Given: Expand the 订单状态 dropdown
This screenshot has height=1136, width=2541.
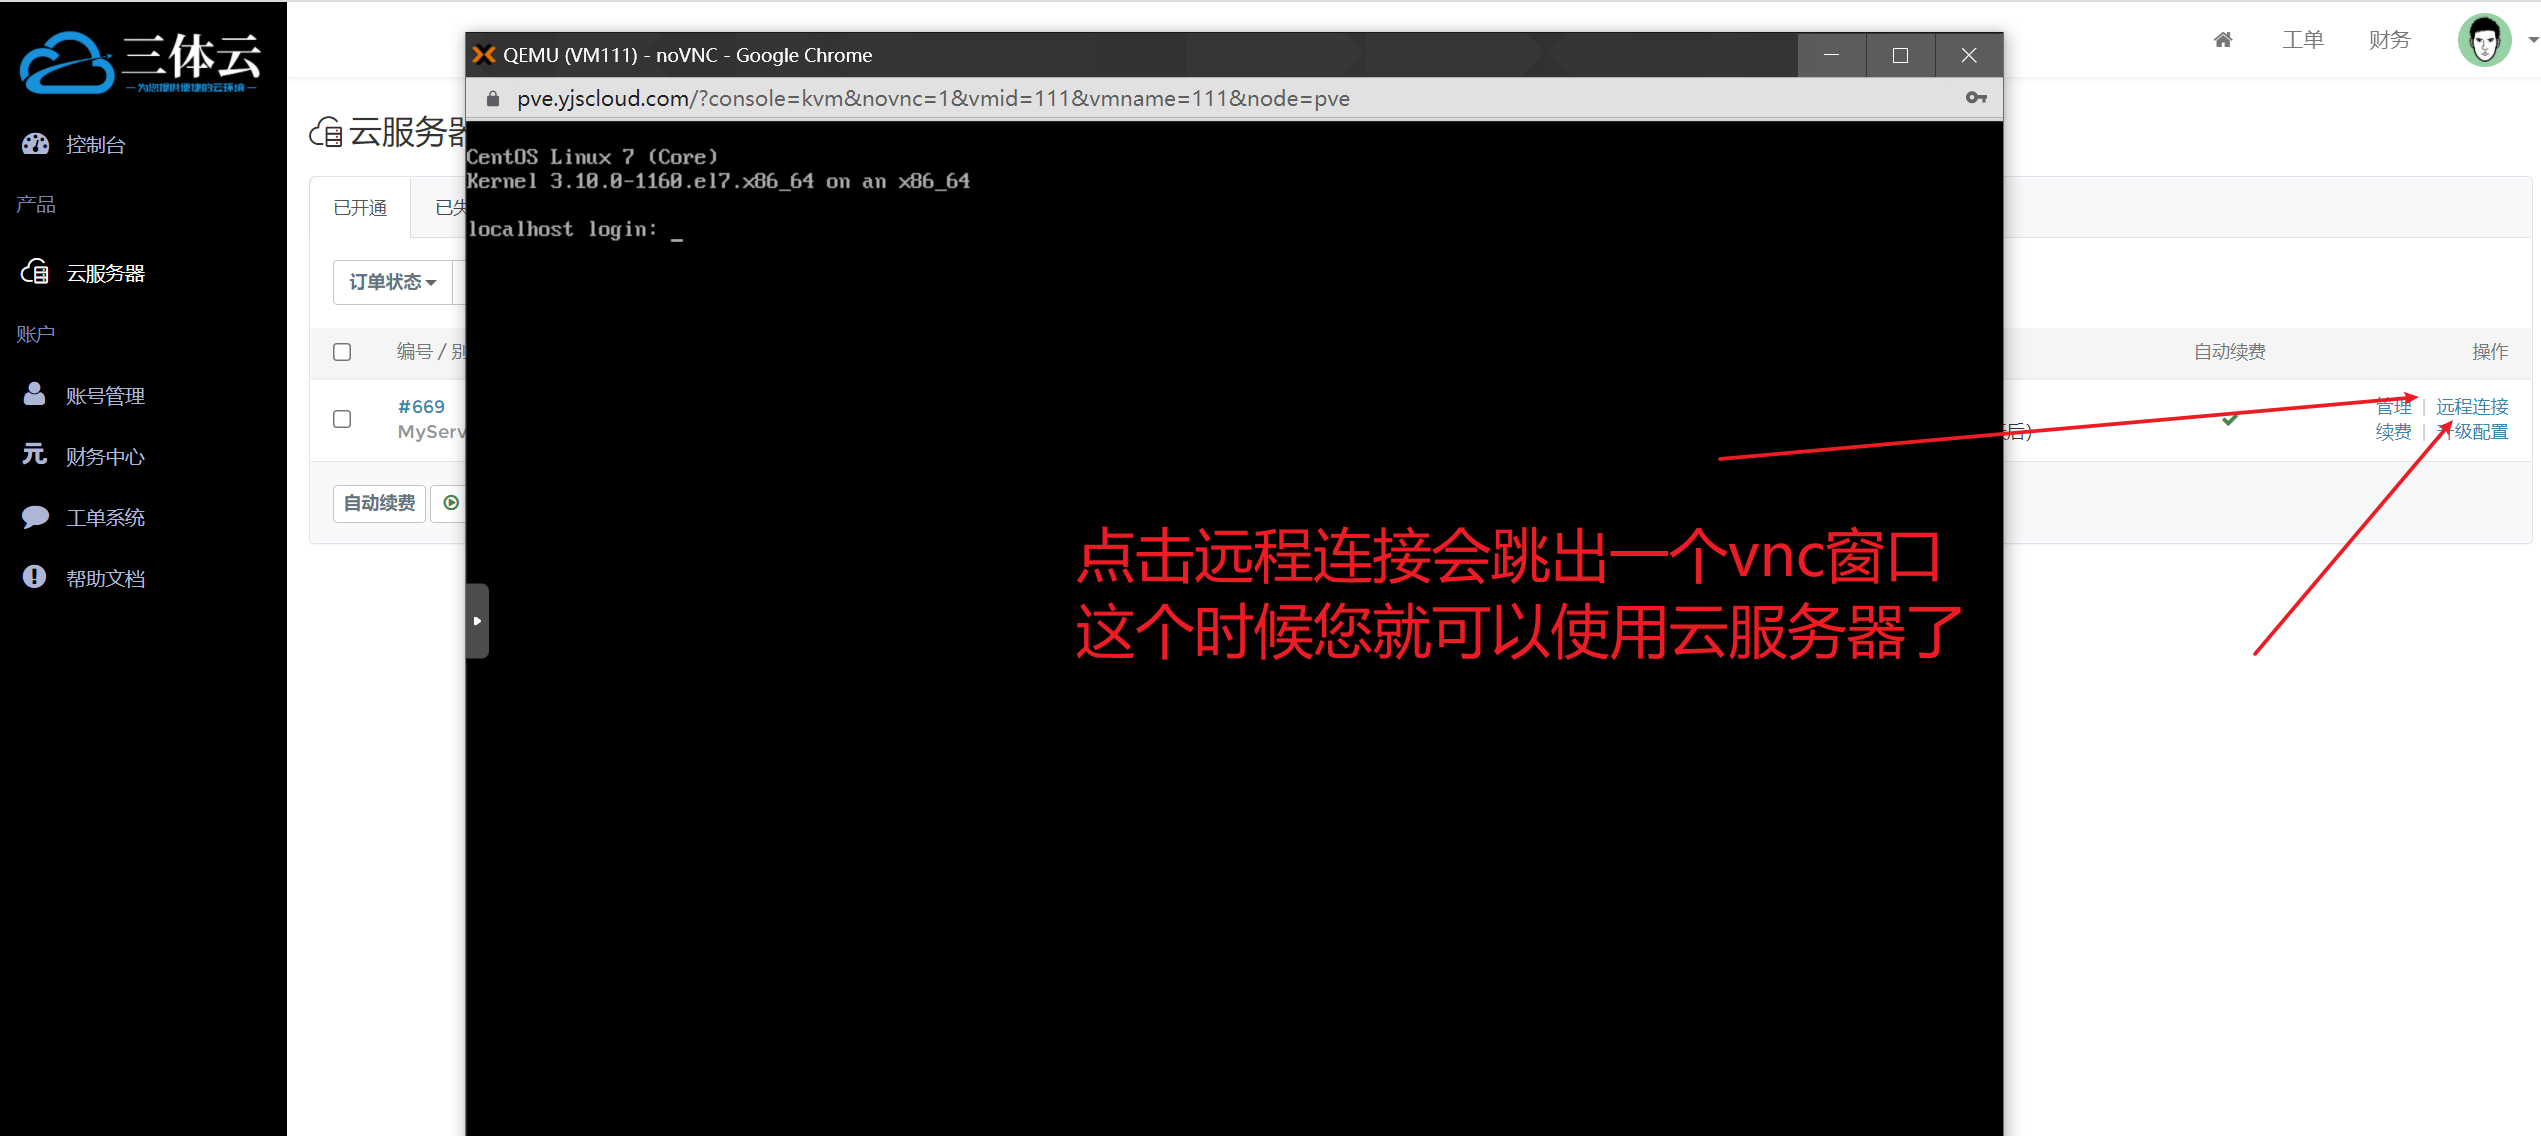Looking at the screenshot, I should (392, 282).
